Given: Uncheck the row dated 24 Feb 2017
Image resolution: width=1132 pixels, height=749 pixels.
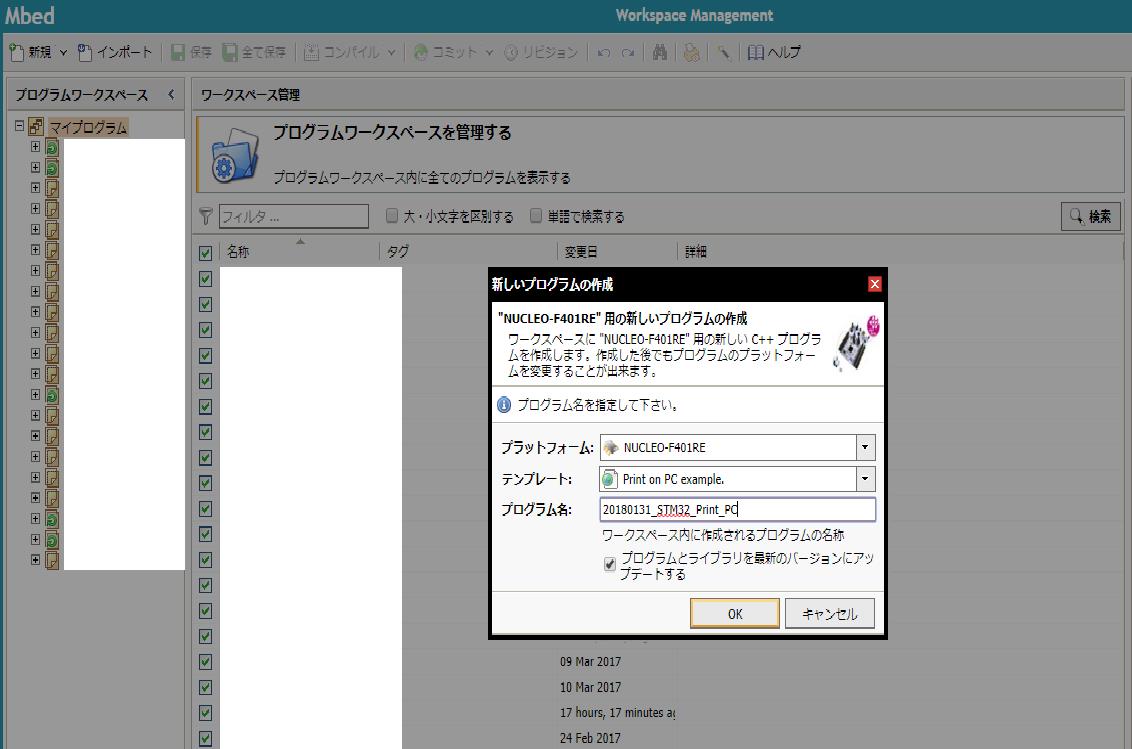Looking at the screenshot, I should tap(206, 738).
